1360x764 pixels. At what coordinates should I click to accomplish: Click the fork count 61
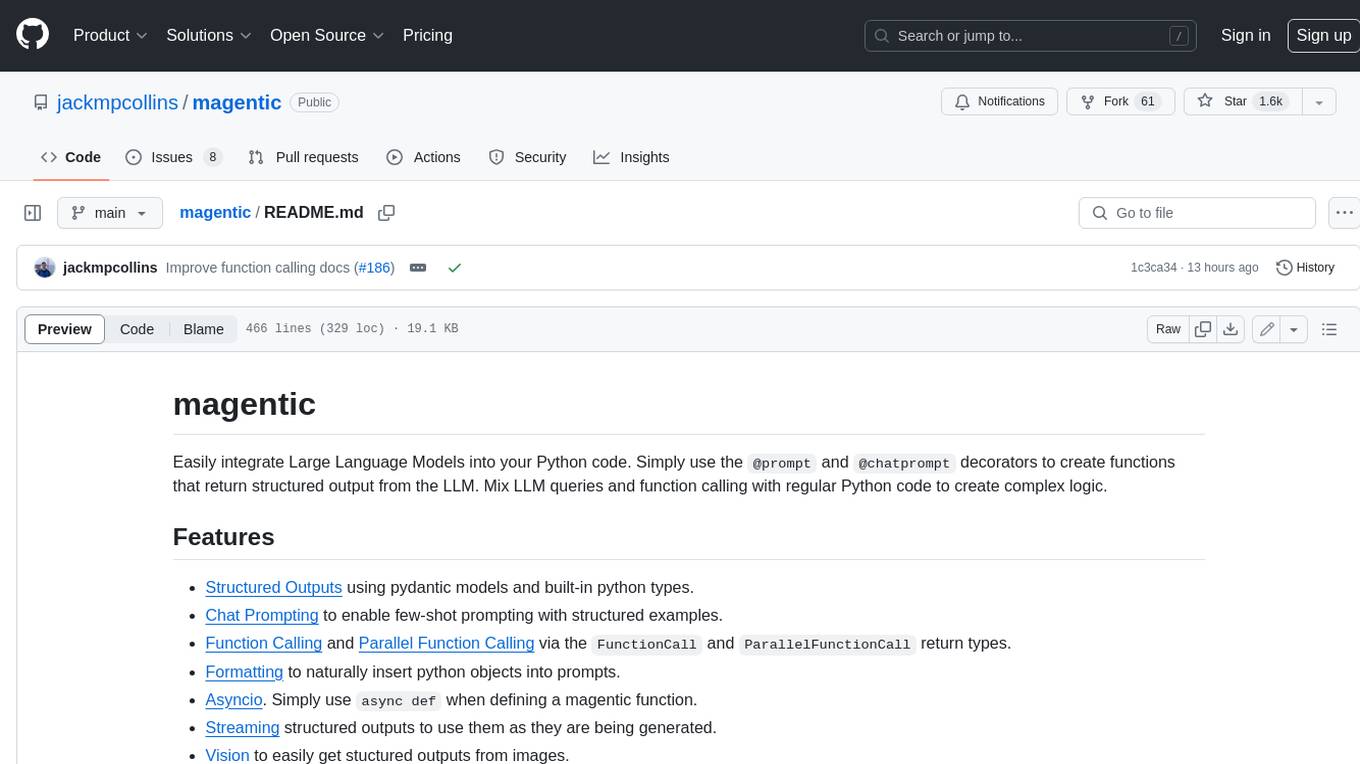pyautogui.click(x=1148, y=102)
